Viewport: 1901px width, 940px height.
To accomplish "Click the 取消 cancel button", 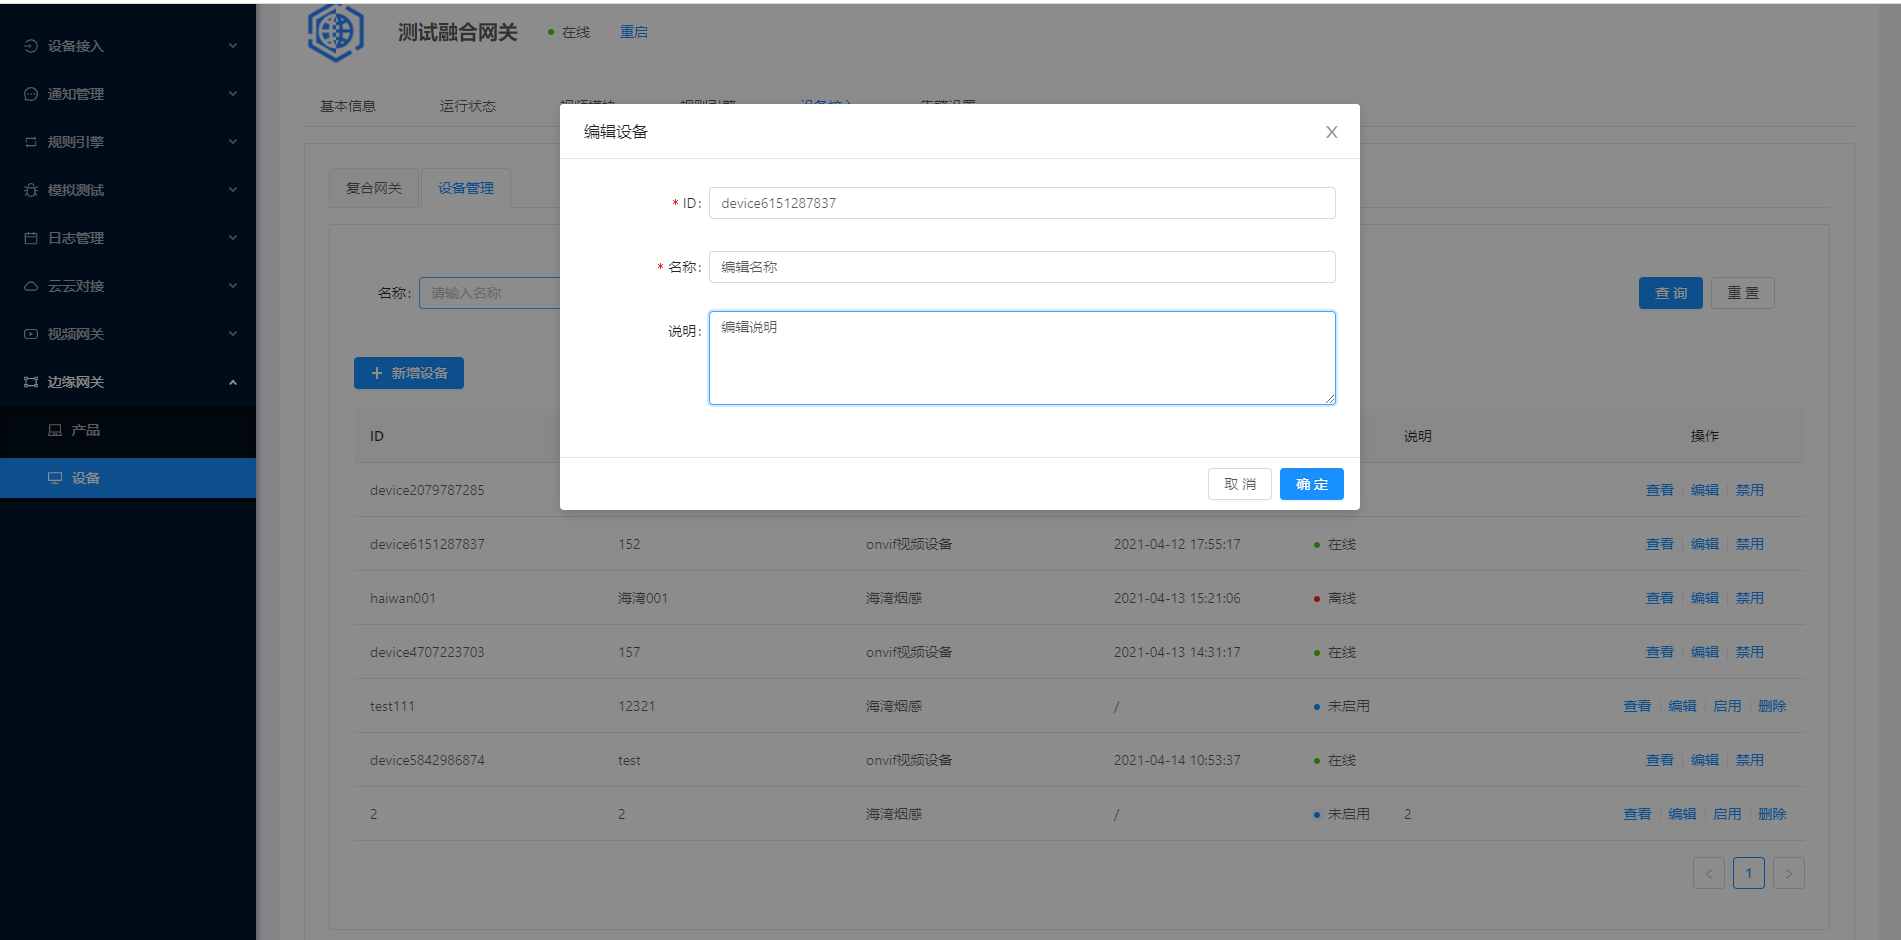I will (x=1239, y=484).
